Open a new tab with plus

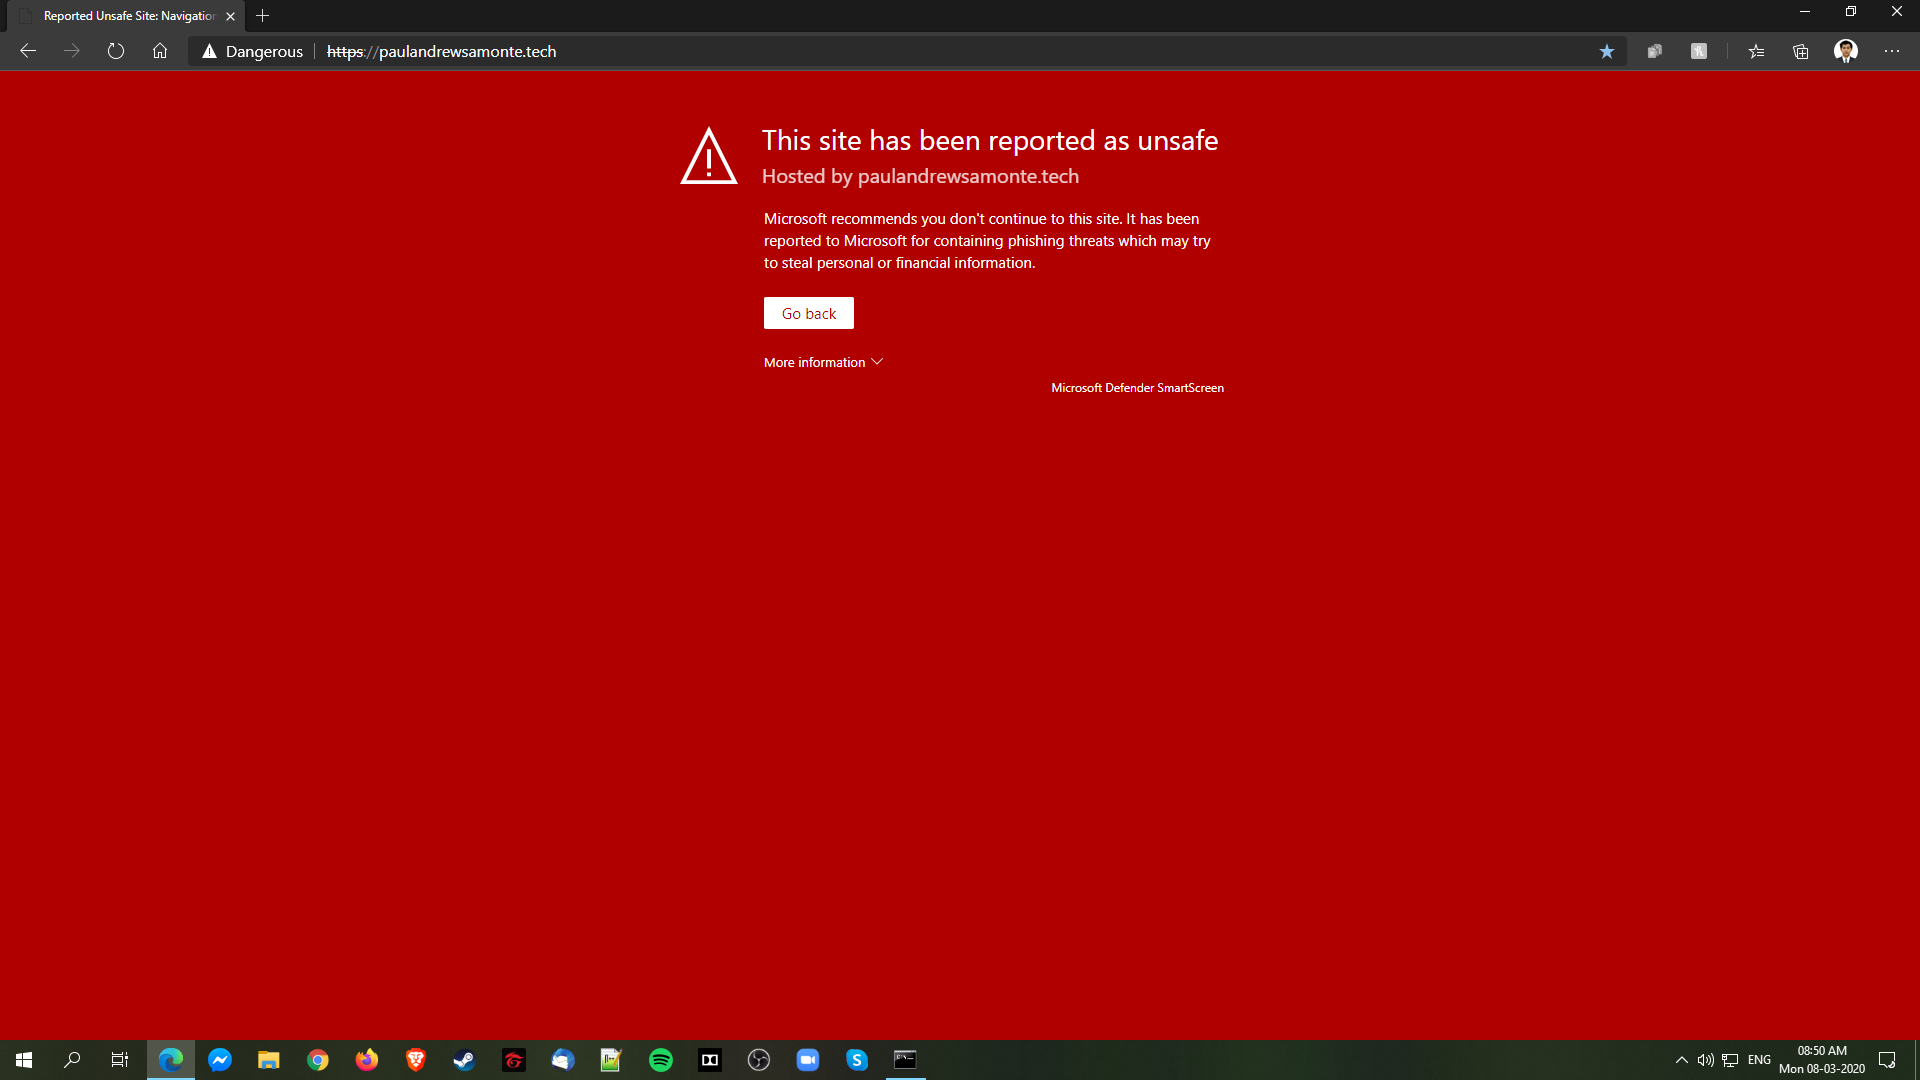pyautogui.click(x=263, y=16)
